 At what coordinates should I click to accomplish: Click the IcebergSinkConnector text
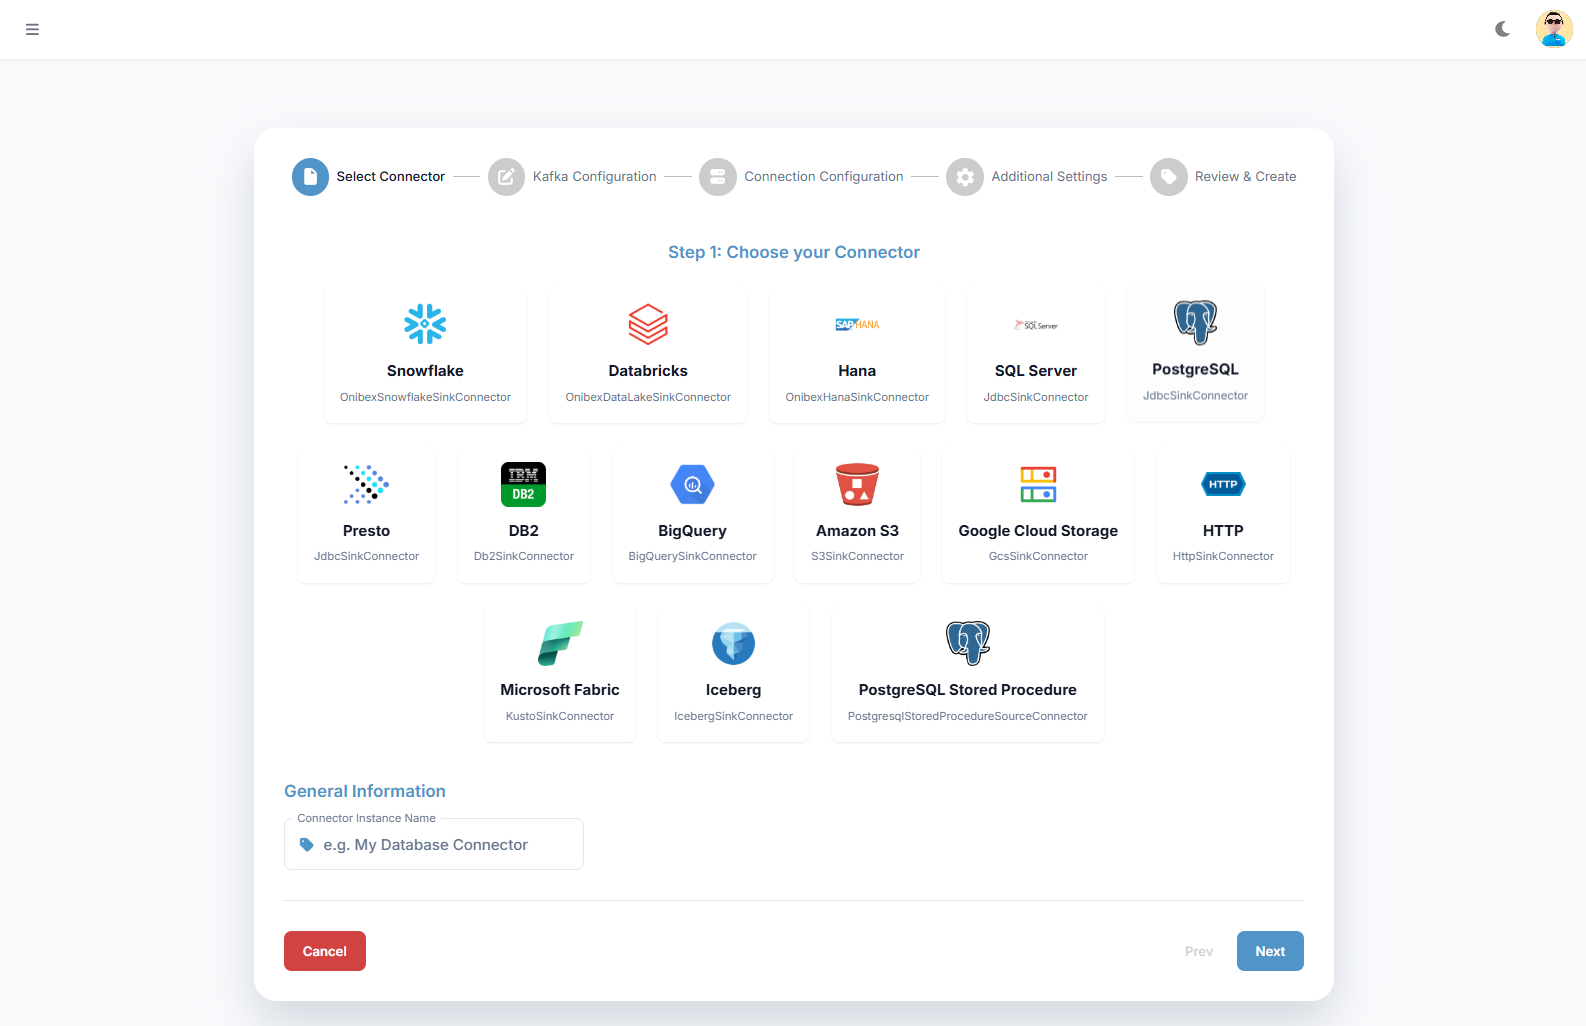(x=733, y=716)
